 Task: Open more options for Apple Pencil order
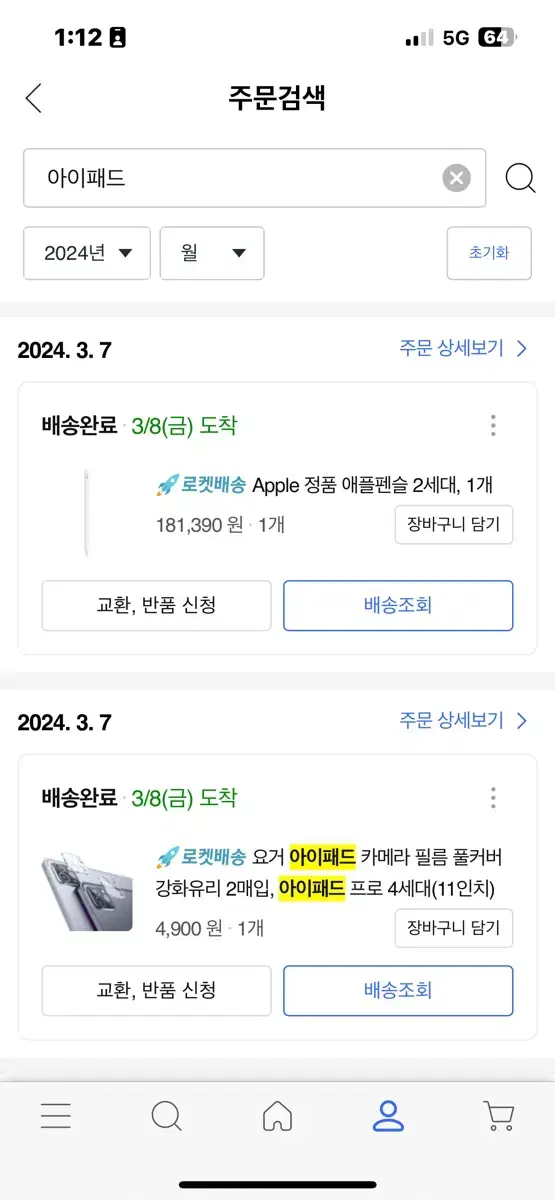pos(493,426)
